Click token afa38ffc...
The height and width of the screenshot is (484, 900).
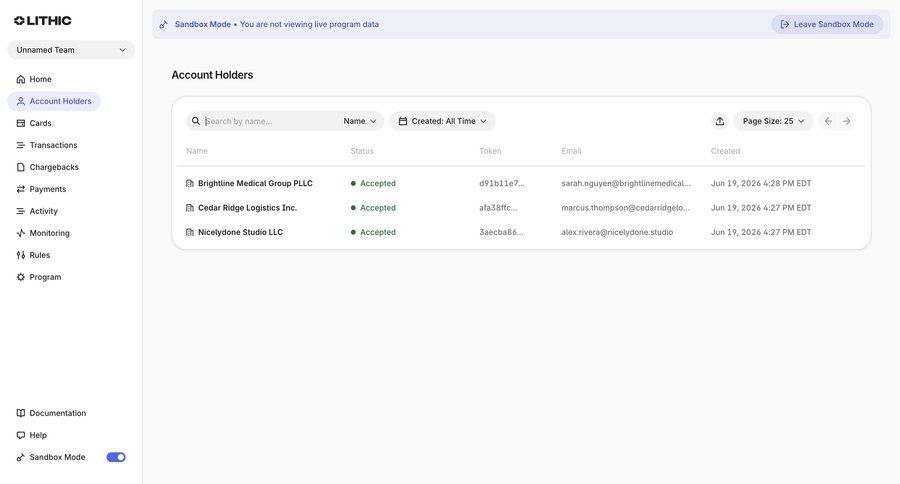click(498, 208)
